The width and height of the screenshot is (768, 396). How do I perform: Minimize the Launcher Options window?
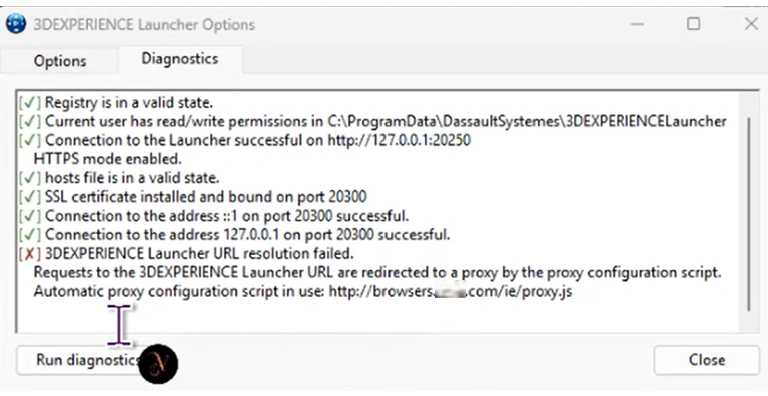pos(637,24)
